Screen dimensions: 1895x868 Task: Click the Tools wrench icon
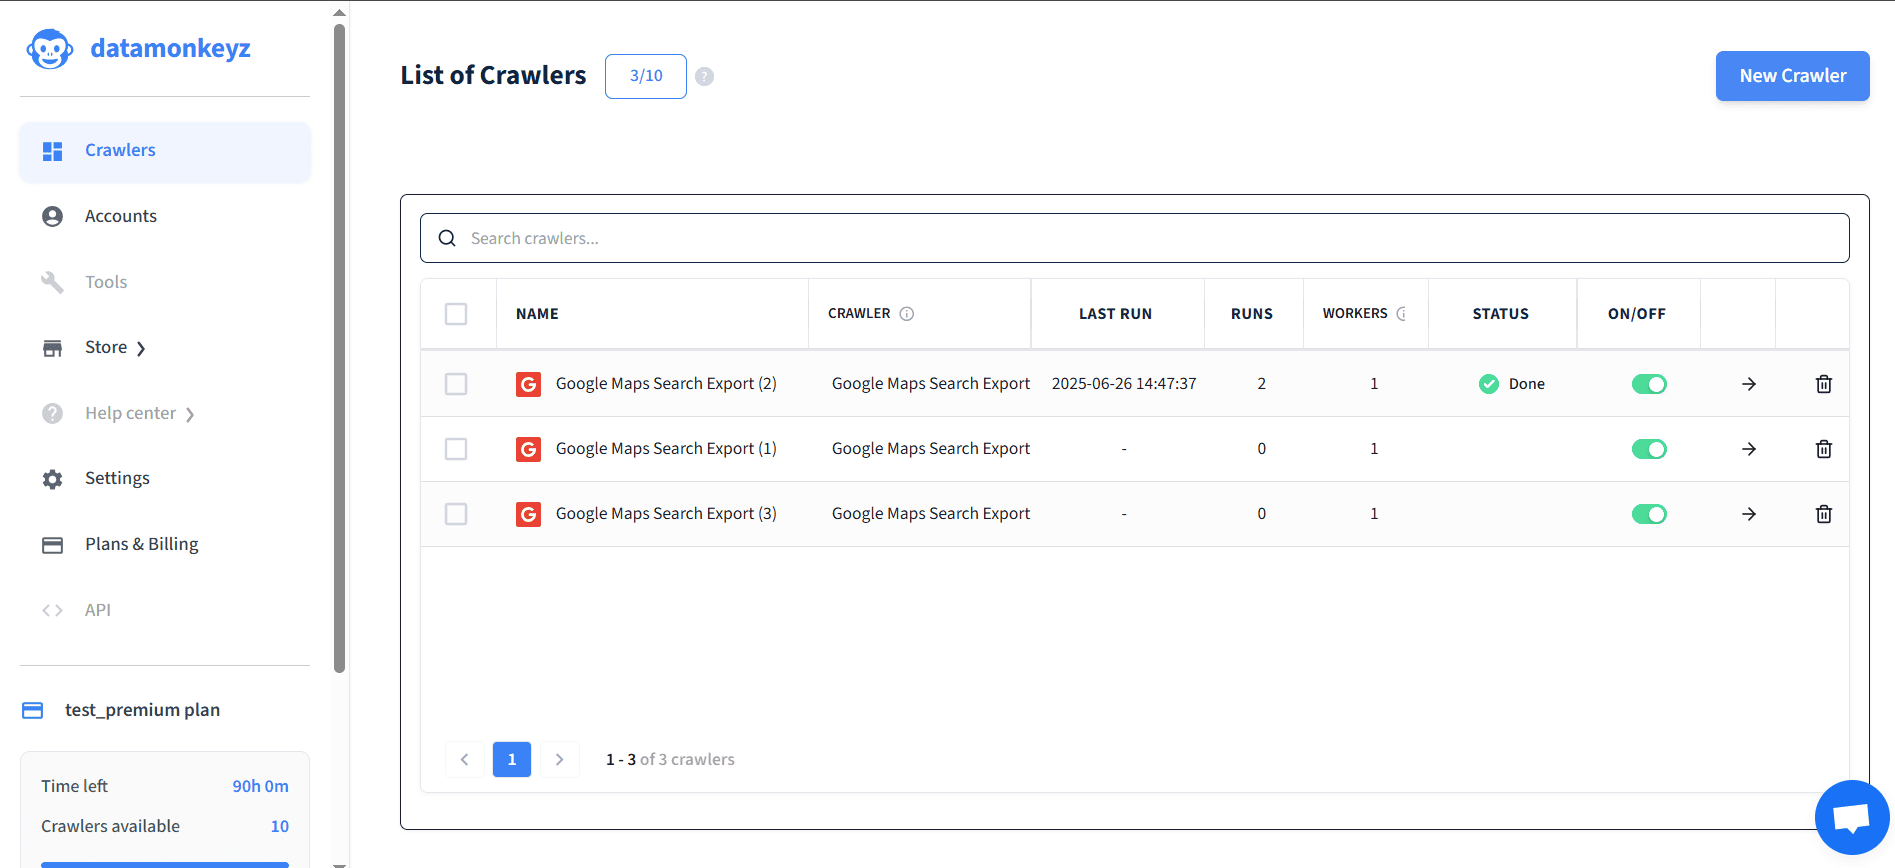click(x=53, y=282)
